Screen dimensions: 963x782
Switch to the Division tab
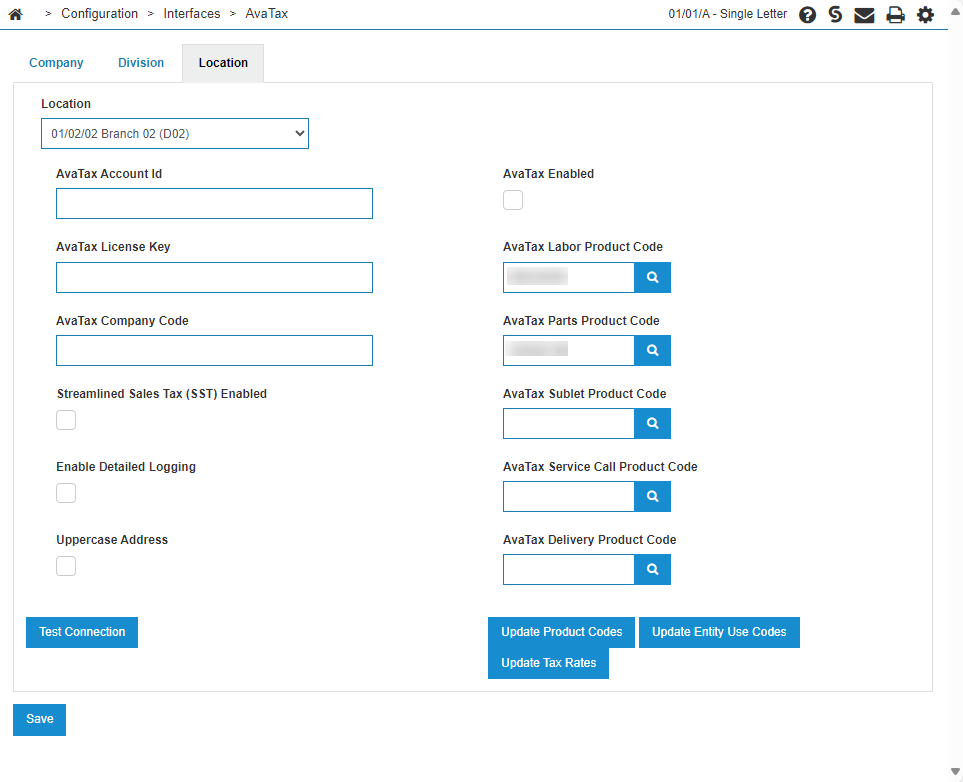(x=141, y=63)
